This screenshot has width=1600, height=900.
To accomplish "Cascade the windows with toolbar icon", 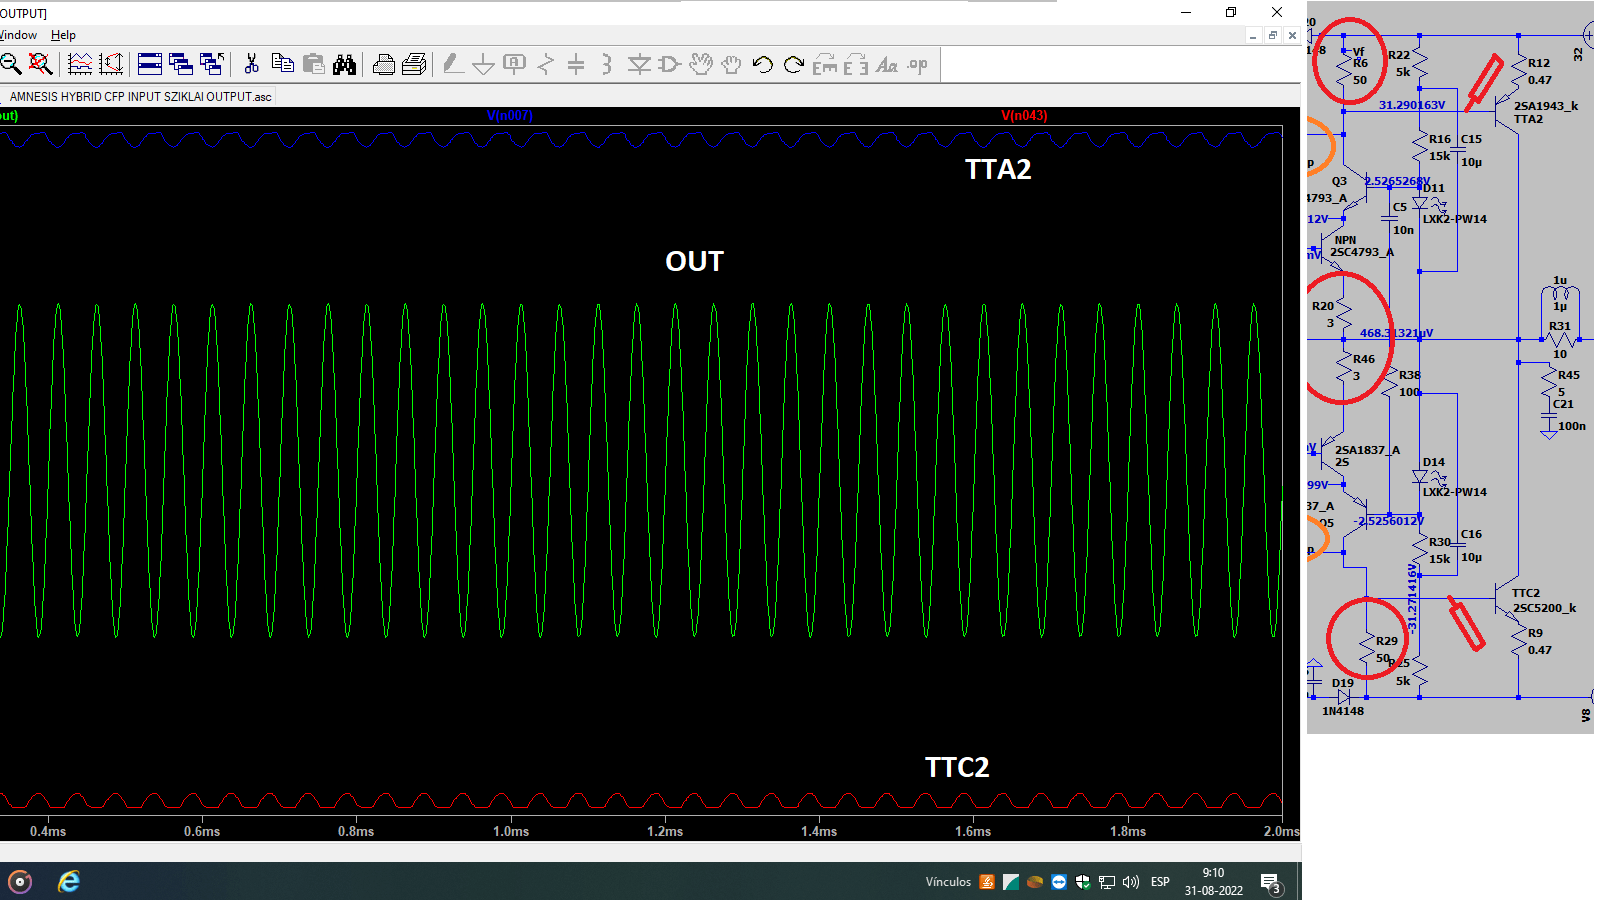I will coord(181,65).
